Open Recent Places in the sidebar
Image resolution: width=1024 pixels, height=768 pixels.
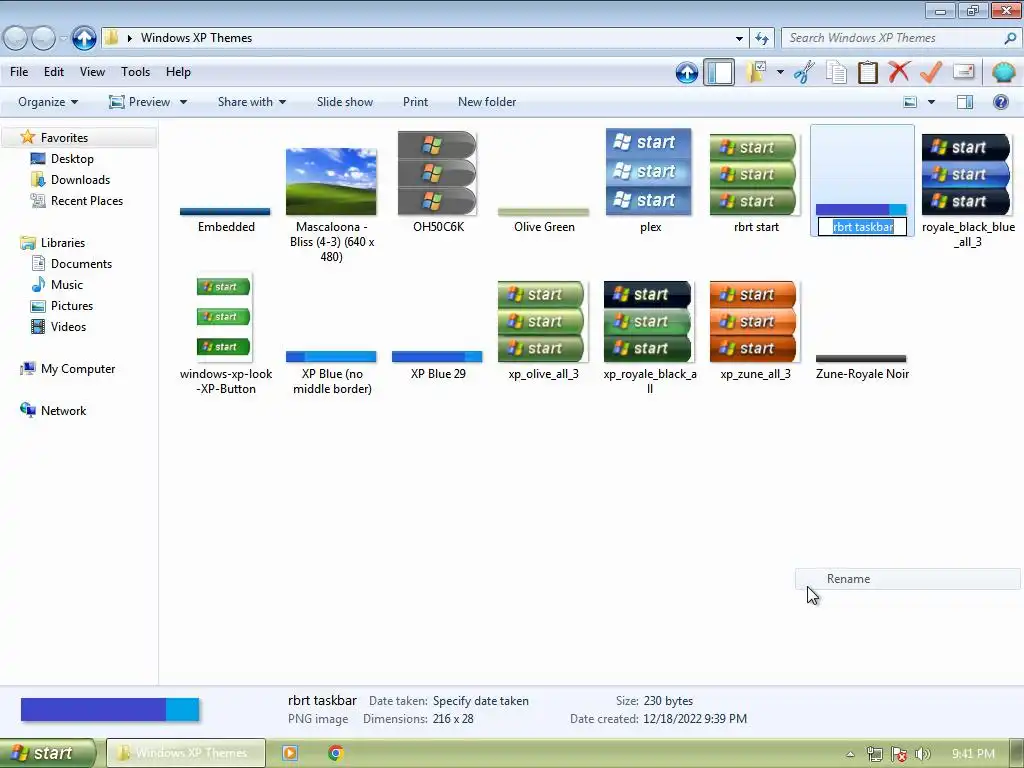(x=87, y=200)
